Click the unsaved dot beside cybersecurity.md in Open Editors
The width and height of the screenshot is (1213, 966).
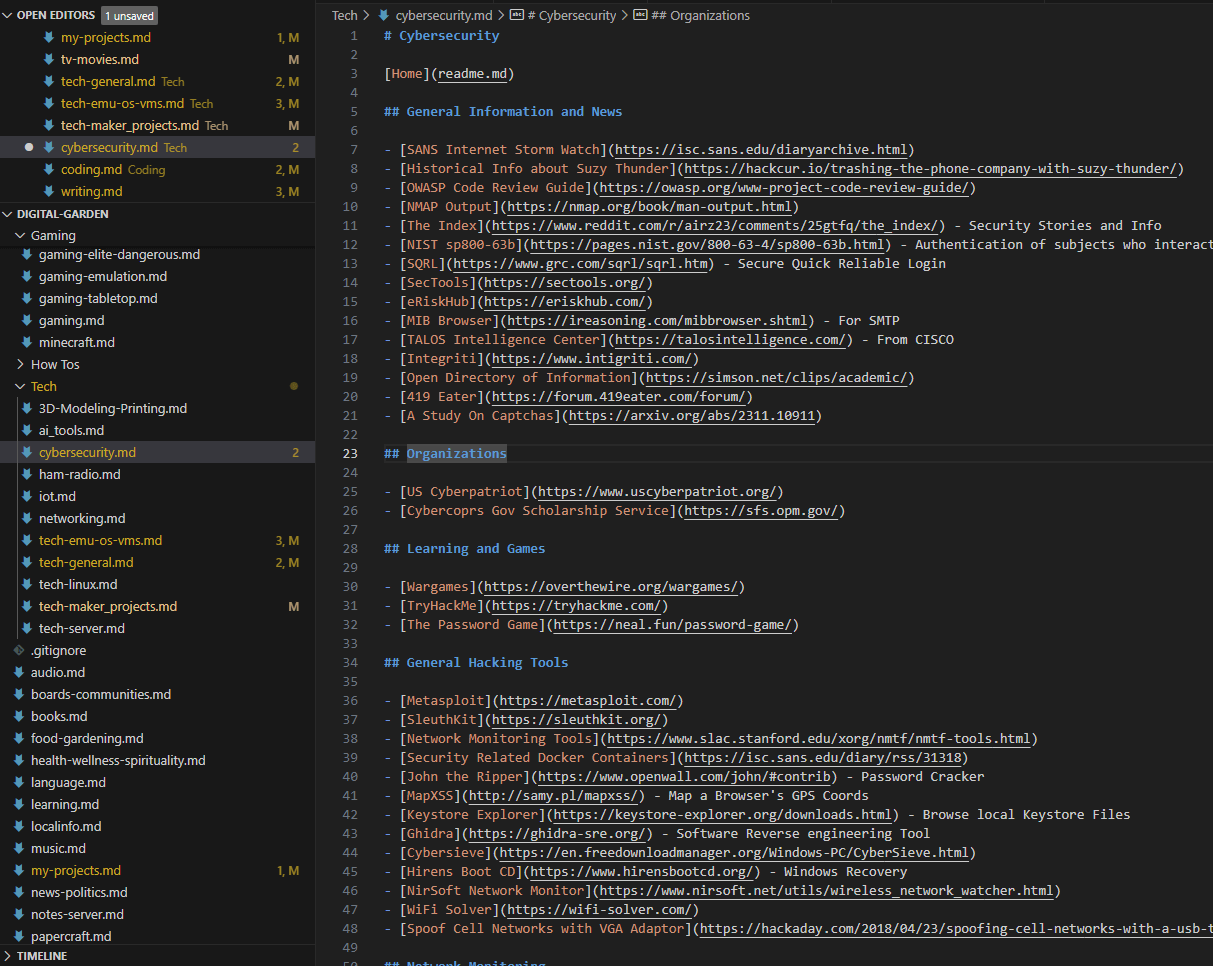click(x=29, y=147)
